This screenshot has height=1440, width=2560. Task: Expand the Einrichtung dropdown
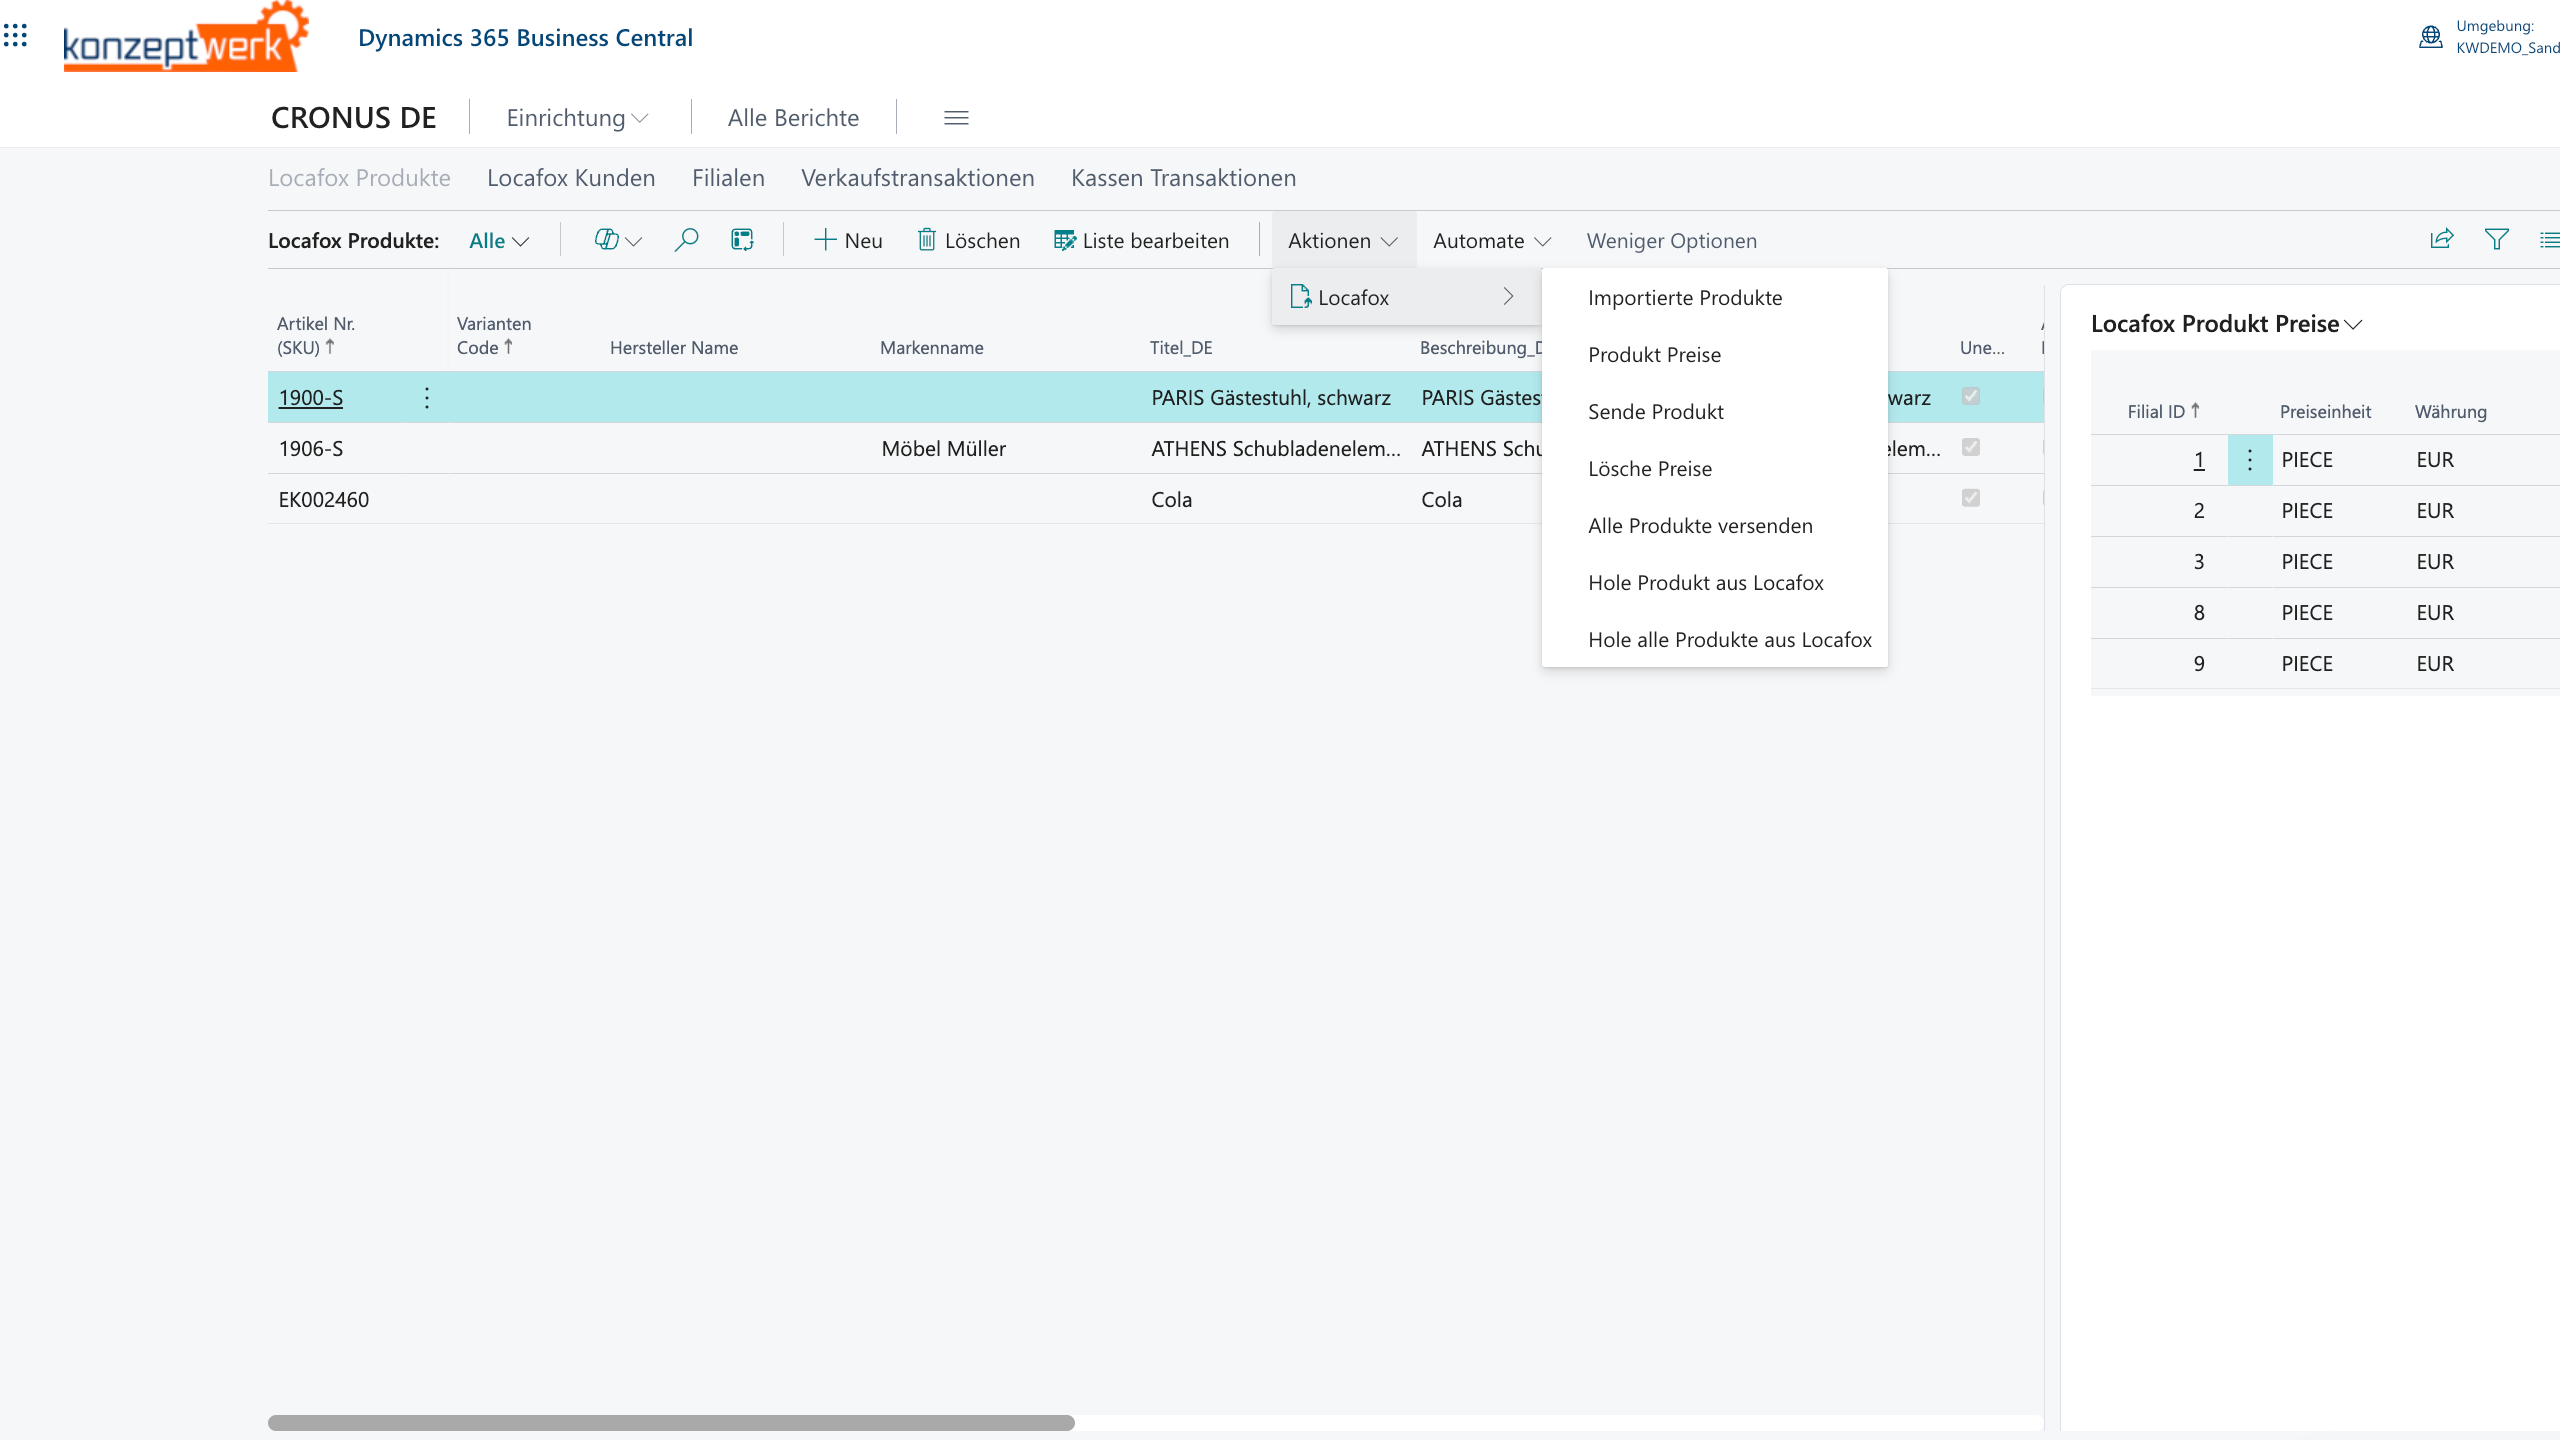(577, 118)
